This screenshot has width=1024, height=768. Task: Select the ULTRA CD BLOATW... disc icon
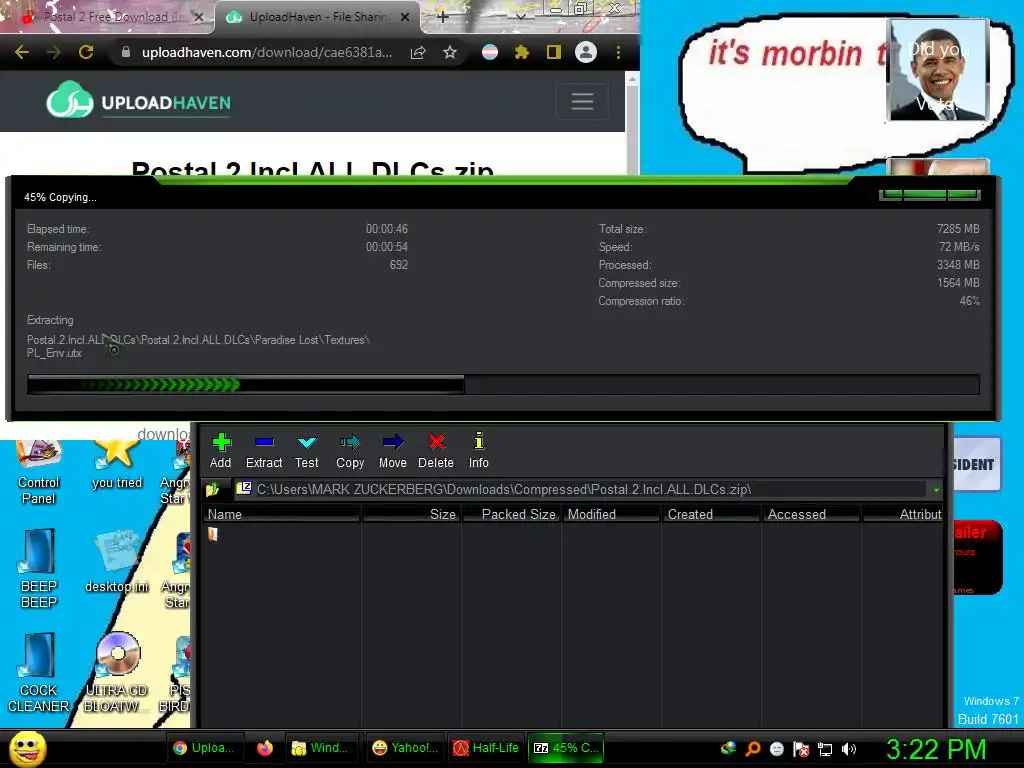pyautogui.click(x=117, y=673)
